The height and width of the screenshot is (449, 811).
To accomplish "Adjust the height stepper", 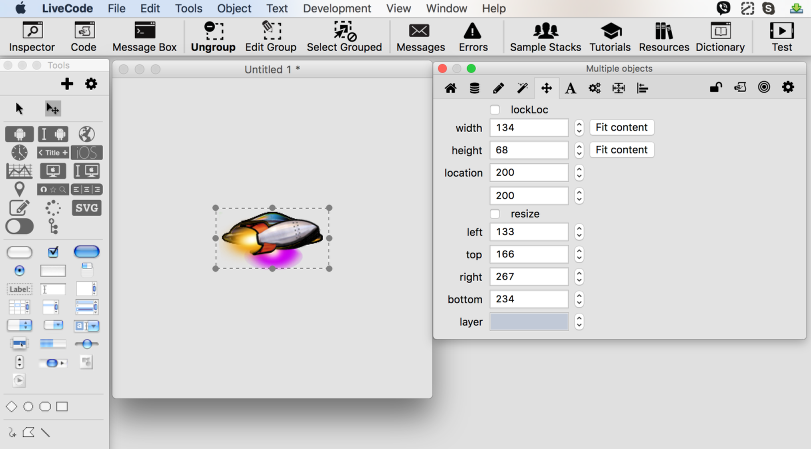I will (579, 150).
